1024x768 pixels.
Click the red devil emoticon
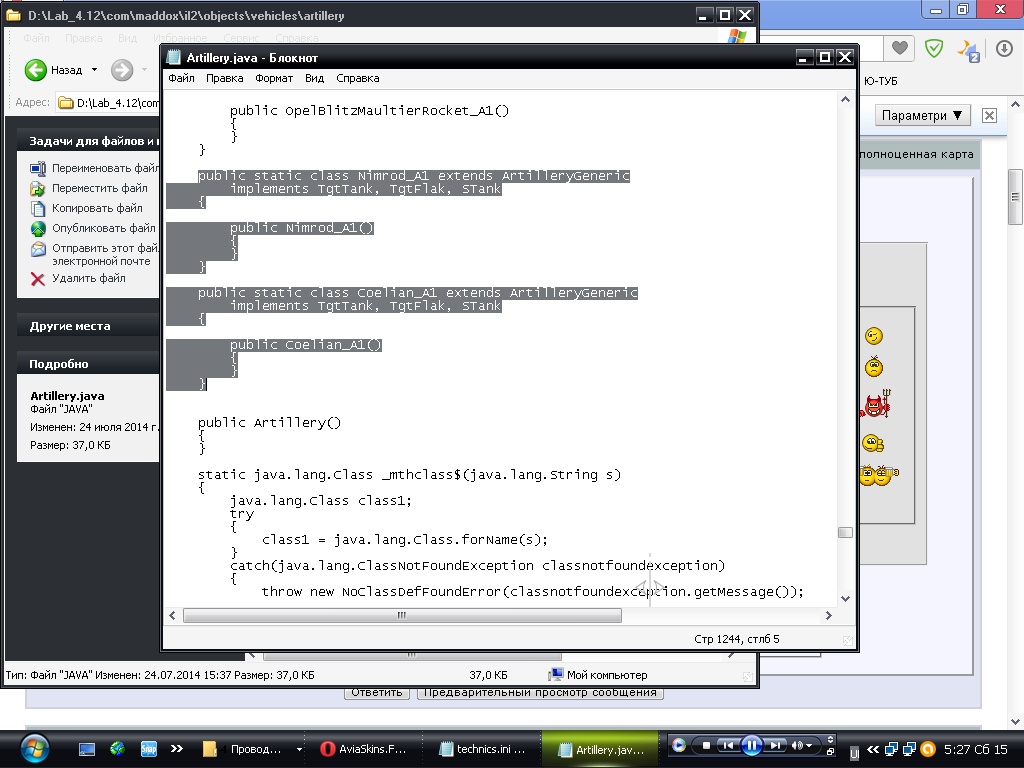[876, 406]
